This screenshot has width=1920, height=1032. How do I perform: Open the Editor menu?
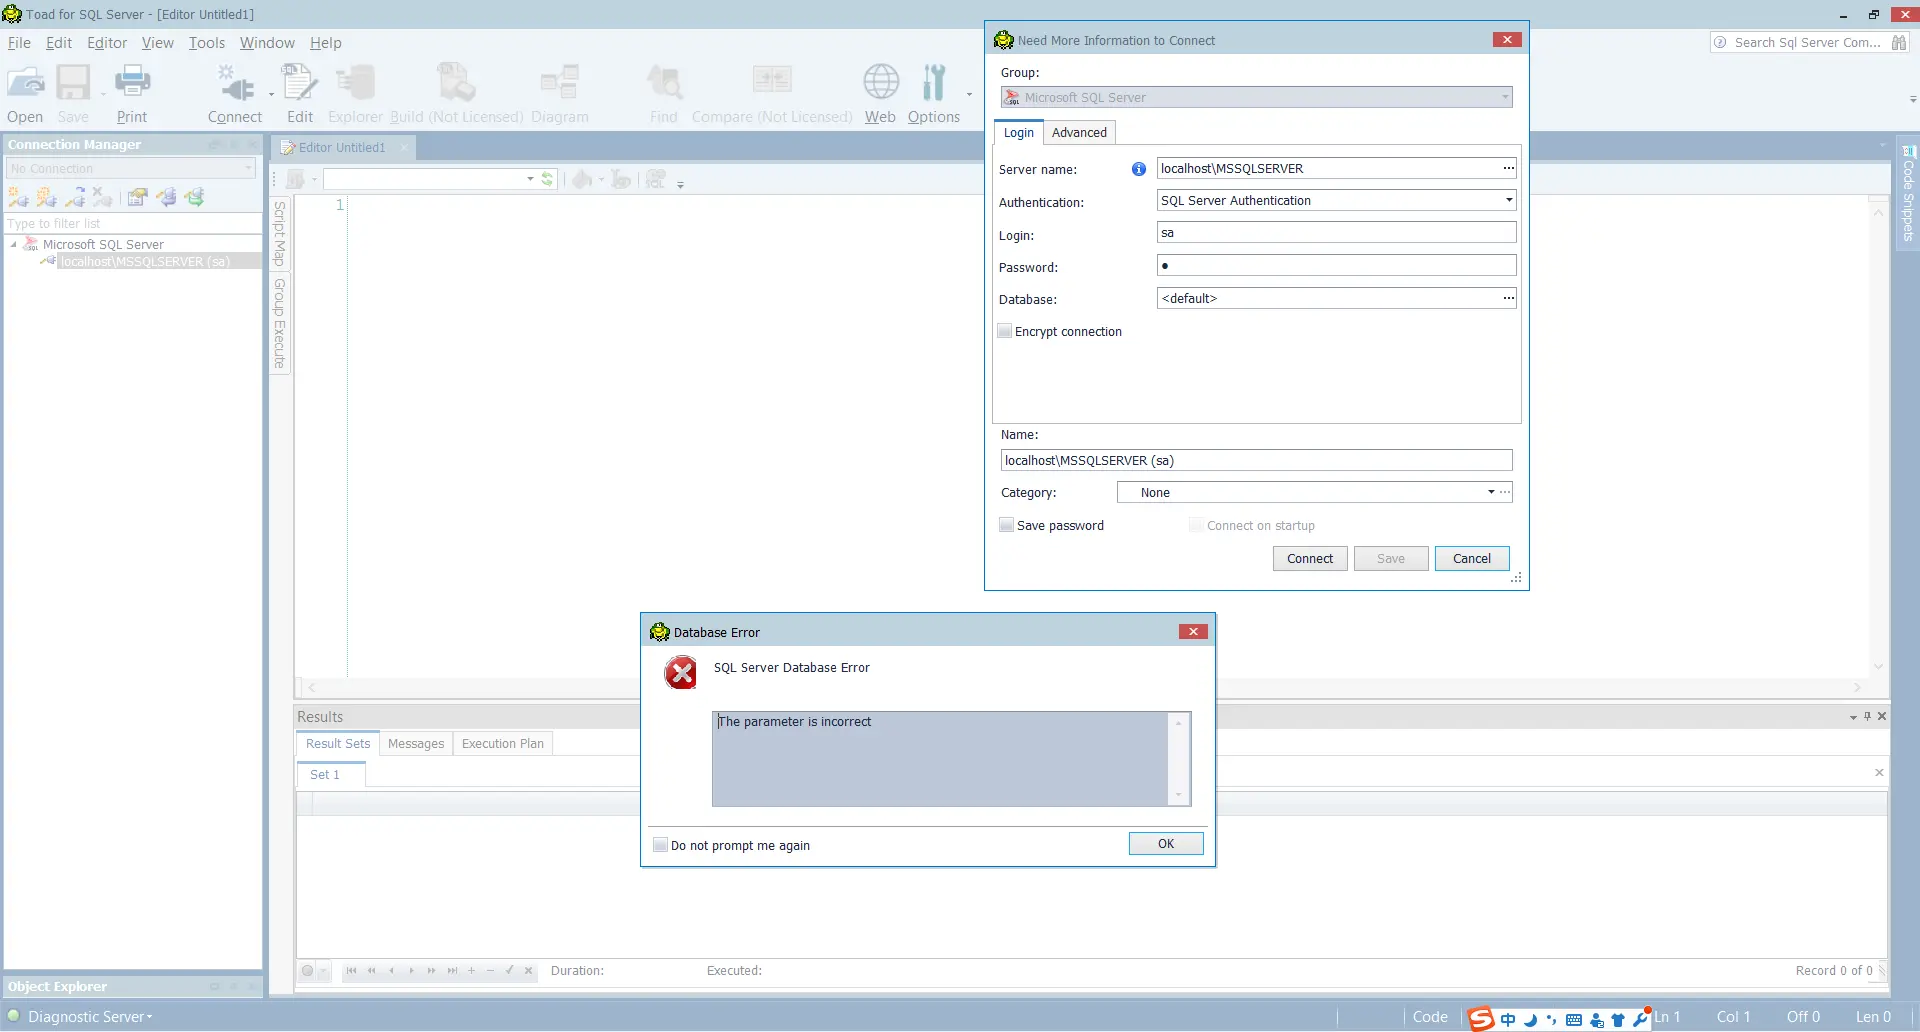point(107,43)
